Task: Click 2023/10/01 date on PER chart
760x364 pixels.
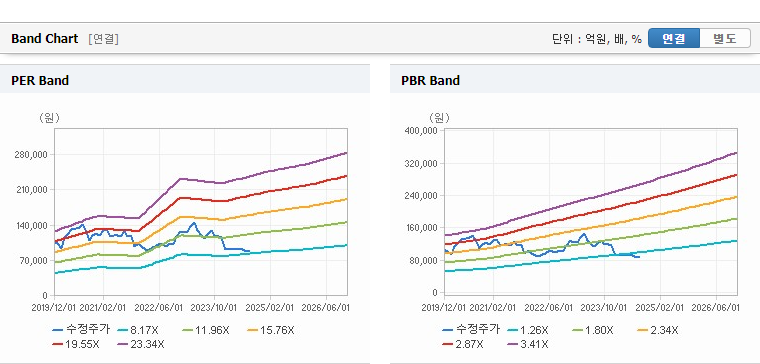Action: (x=215, y=308)
